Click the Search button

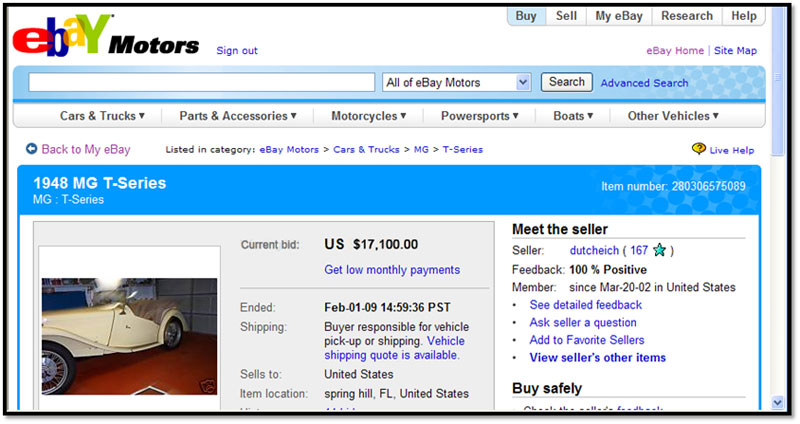pyautogui.click(x=566, y=82)
